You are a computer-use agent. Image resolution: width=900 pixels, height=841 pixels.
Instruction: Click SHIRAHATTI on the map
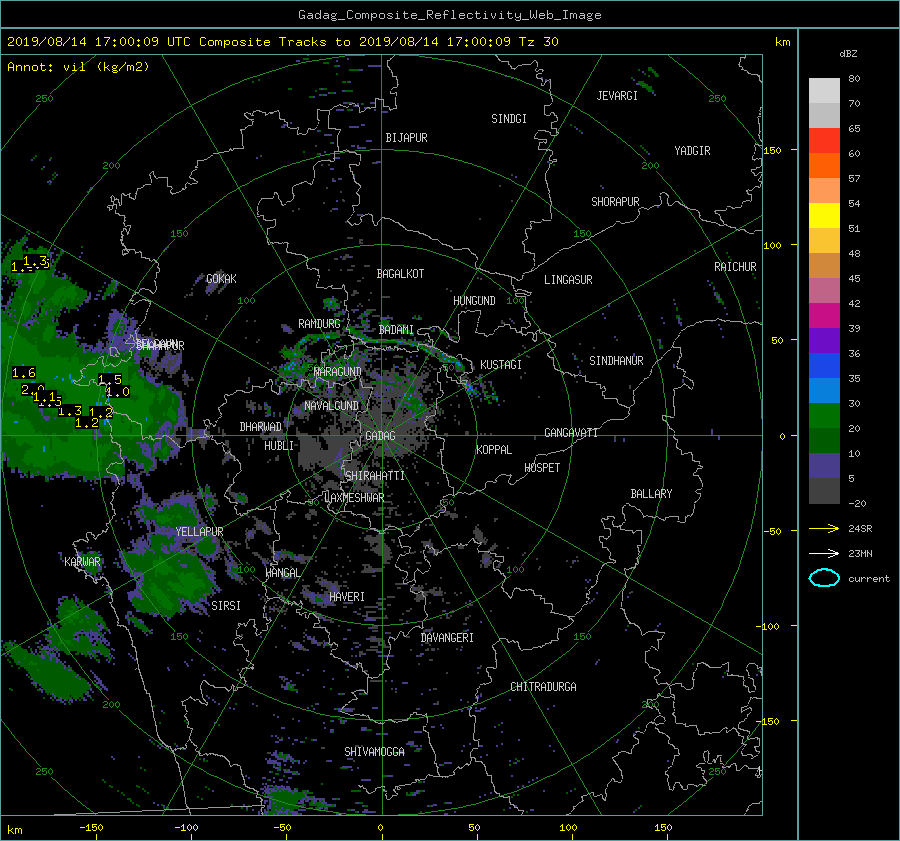tap(375, 476)
